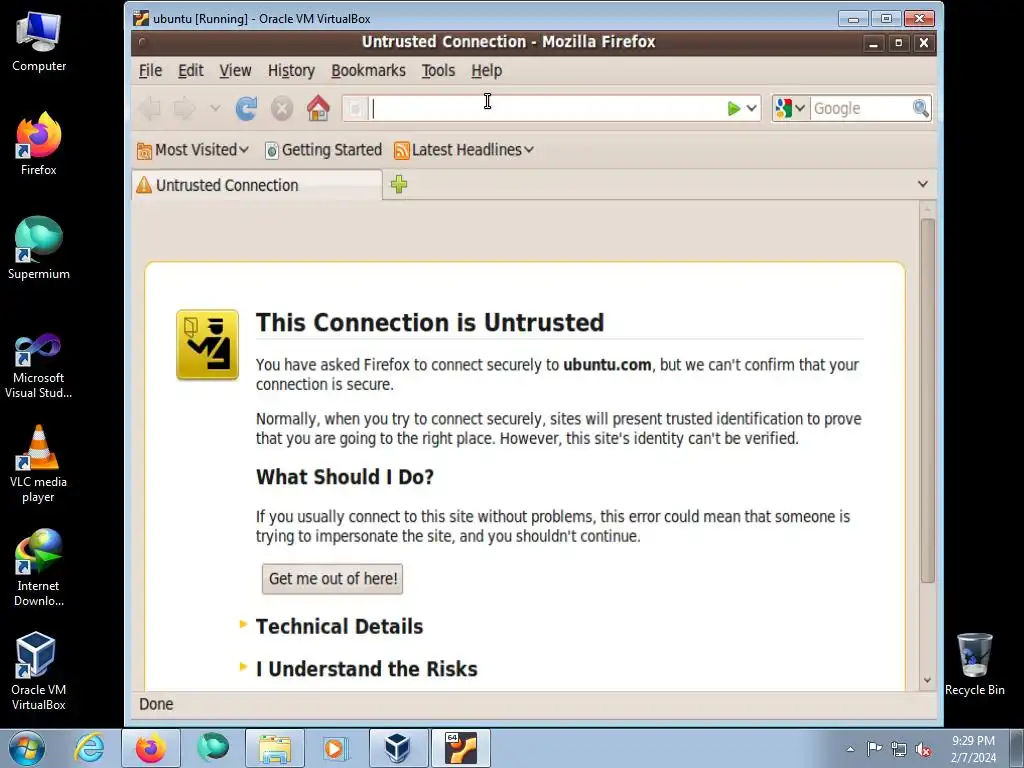Open Windows Explorer from the taskbar

275,748
